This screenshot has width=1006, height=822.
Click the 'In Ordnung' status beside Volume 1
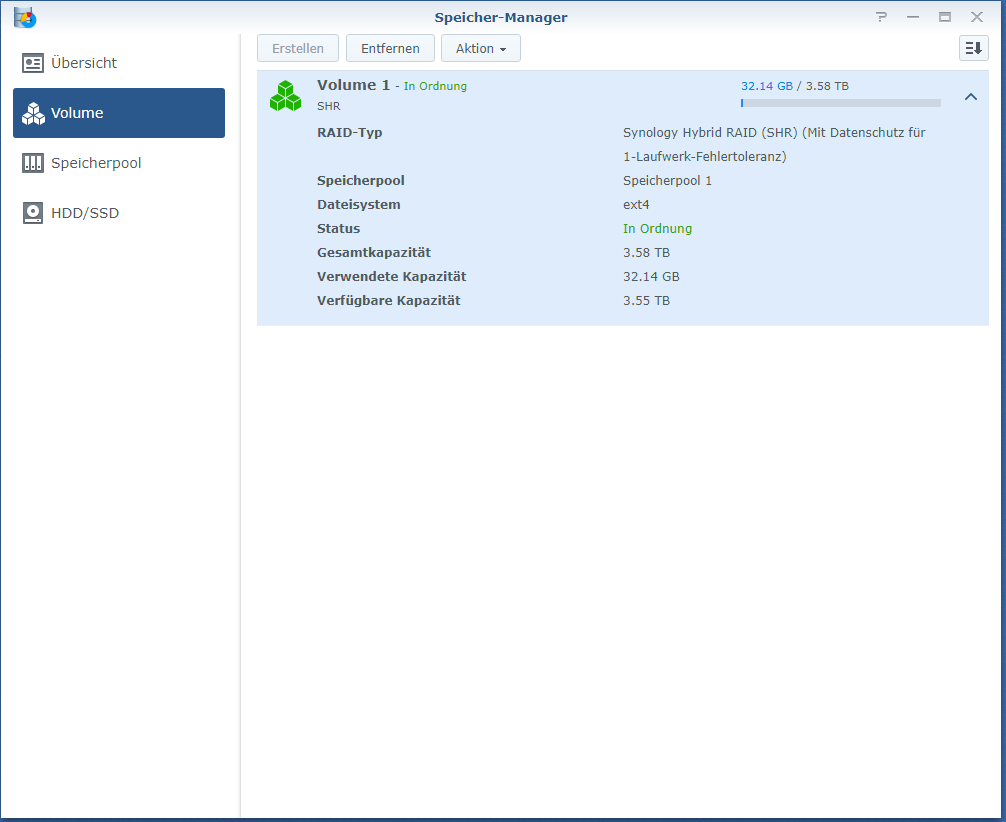(x=435, y=86)
